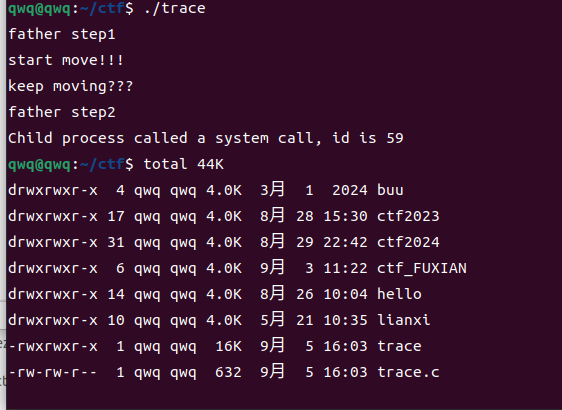Click the 'keep moving???' line
Image resolution: width=562 pixels, height=410 pixels.
pos(71,86)
